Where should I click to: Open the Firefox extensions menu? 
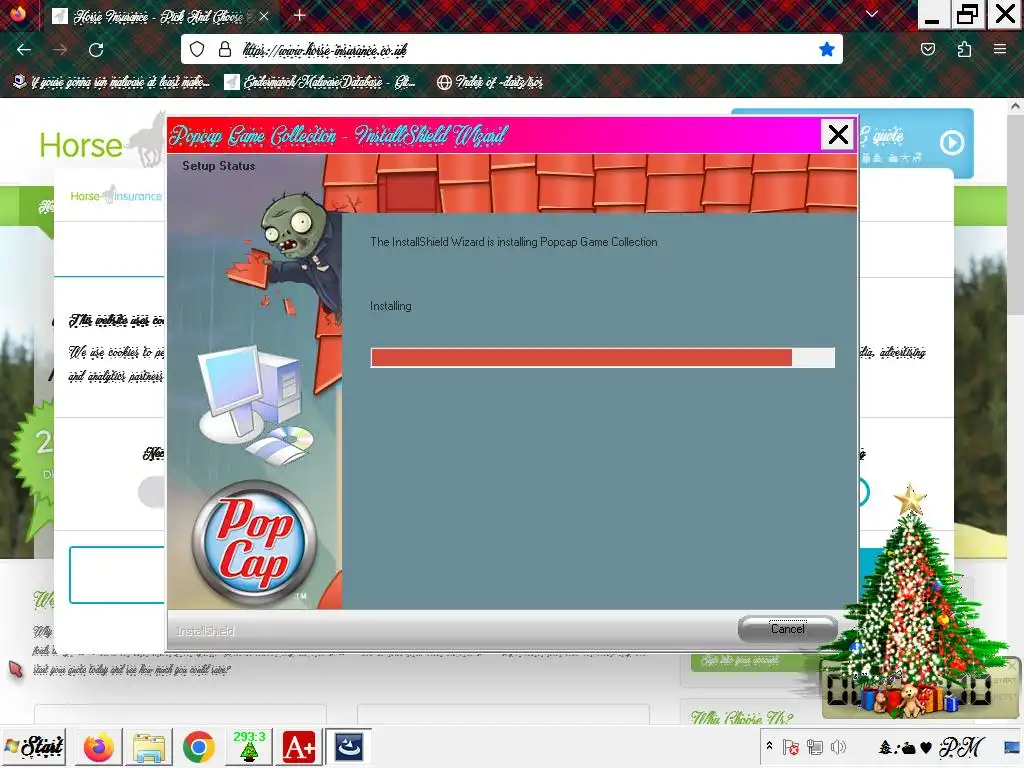pos(964,49)
